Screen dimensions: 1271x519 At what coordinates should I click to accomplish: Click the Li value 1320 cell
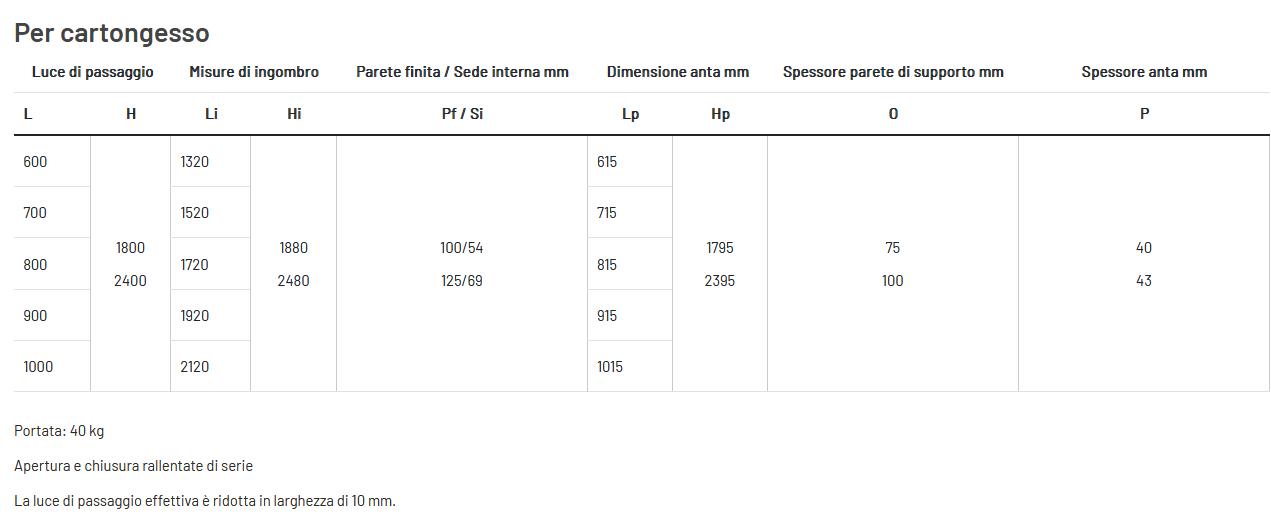click(210, 161)
